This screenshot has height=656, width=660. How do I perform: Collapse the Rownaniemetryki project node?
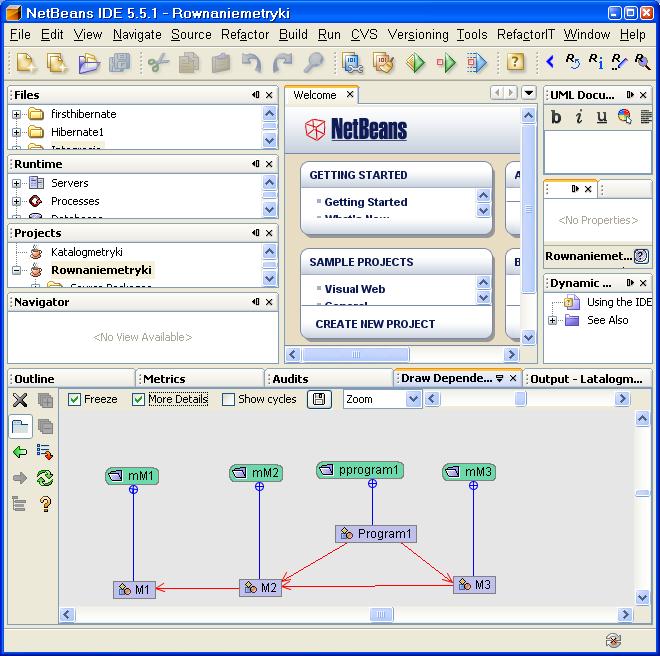click(x=16, y=270)
